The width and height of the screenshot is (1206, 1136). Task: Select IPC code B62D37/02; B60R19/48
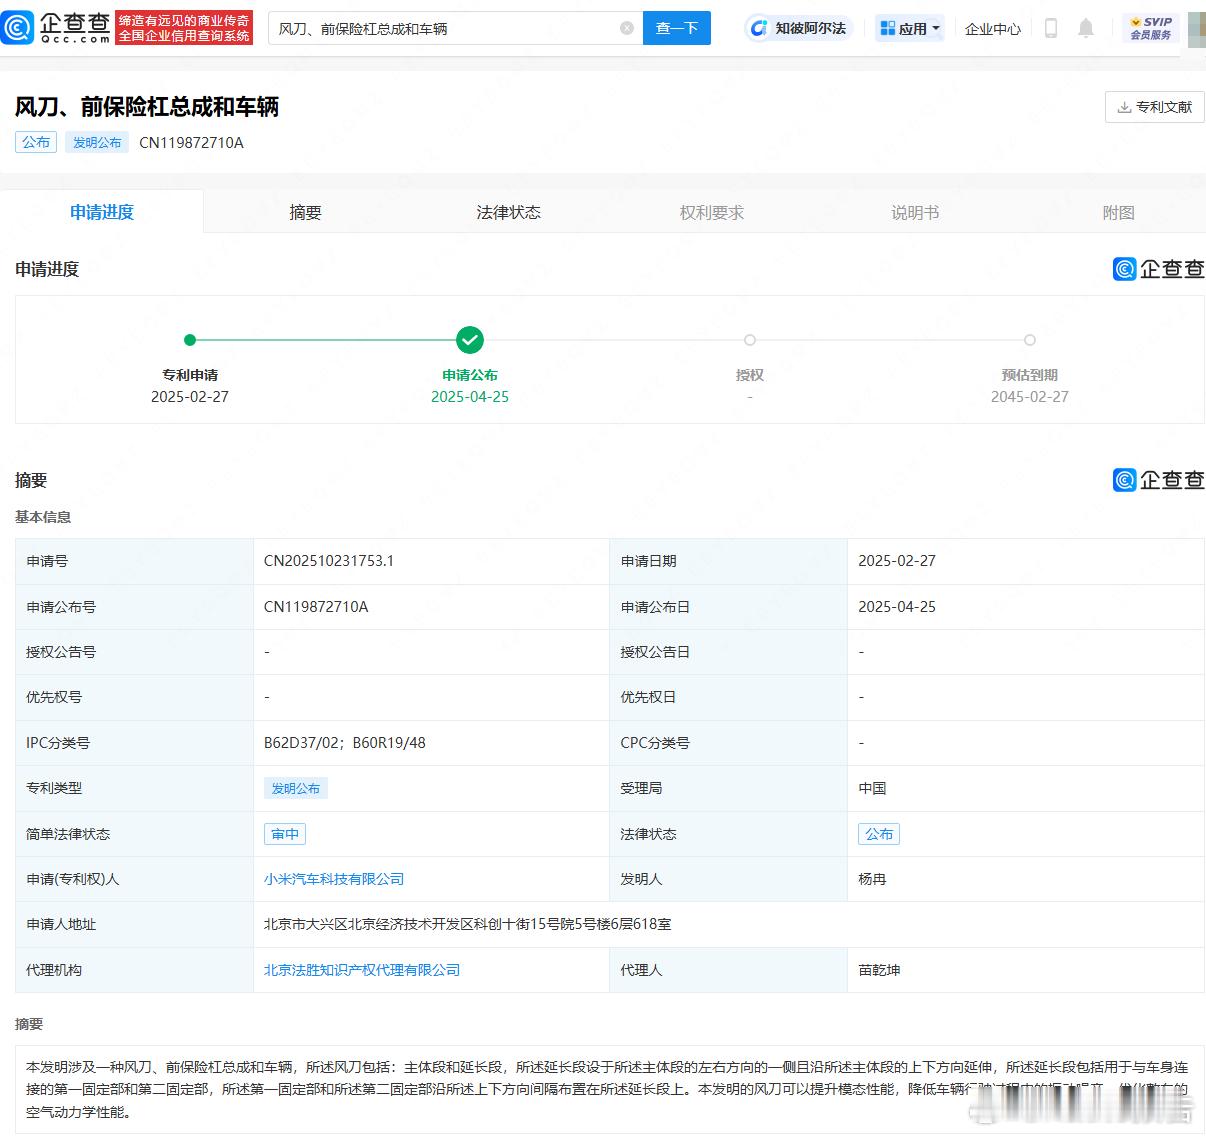click(x=345, y=743)
